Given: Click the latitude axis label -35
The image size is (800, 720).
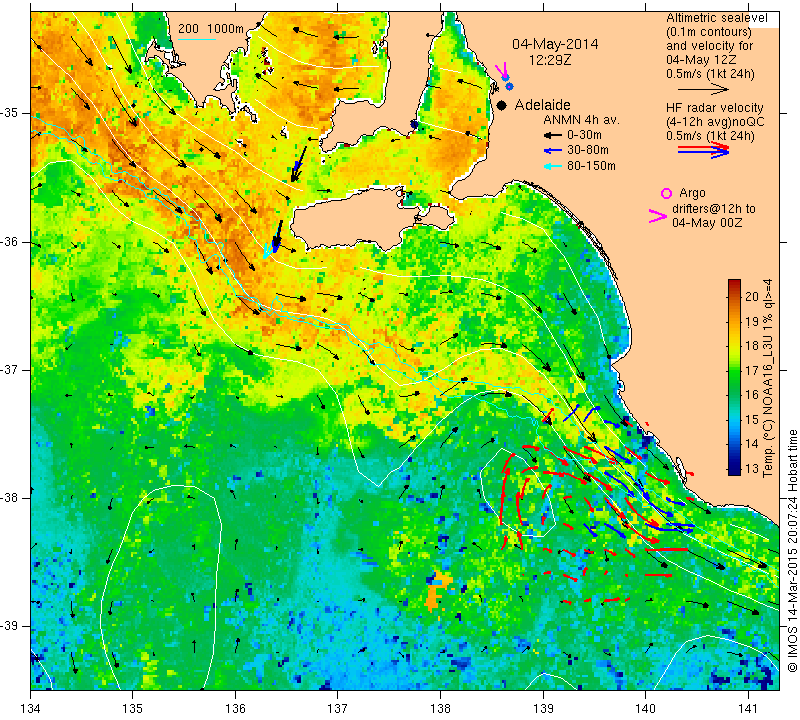Looking at the screenshot, I should 9,113.
